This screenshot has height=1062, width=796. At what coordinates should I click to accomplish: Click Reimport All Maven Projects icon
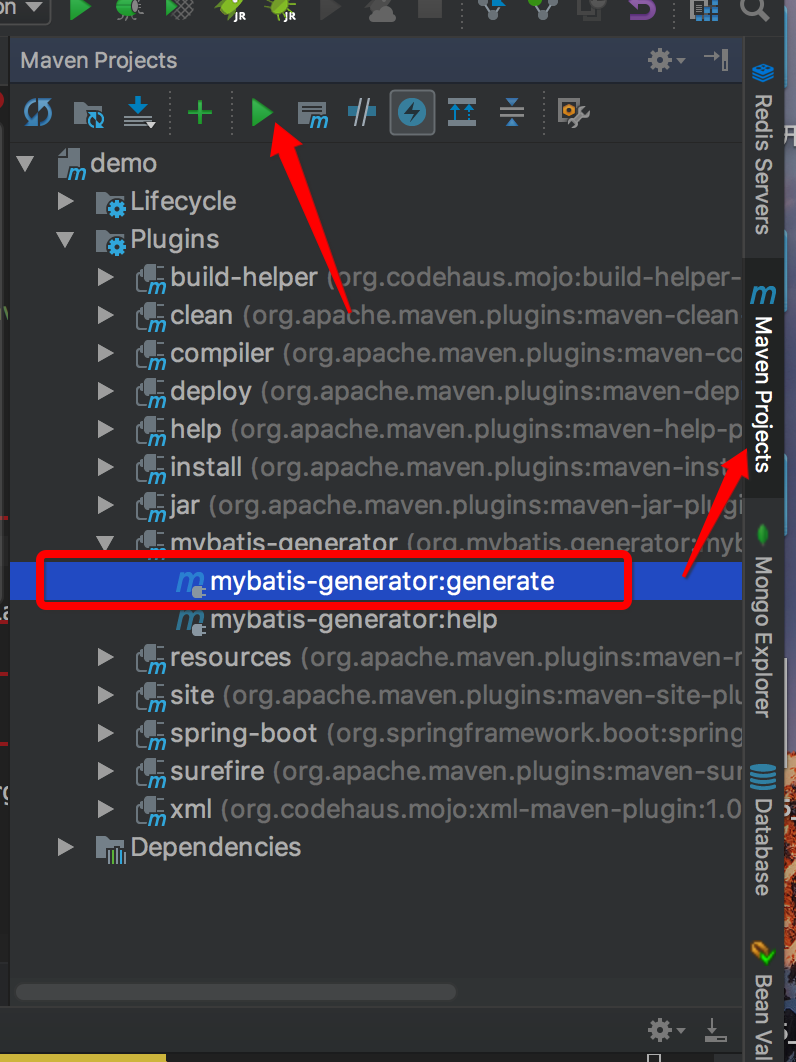[39, 113]
